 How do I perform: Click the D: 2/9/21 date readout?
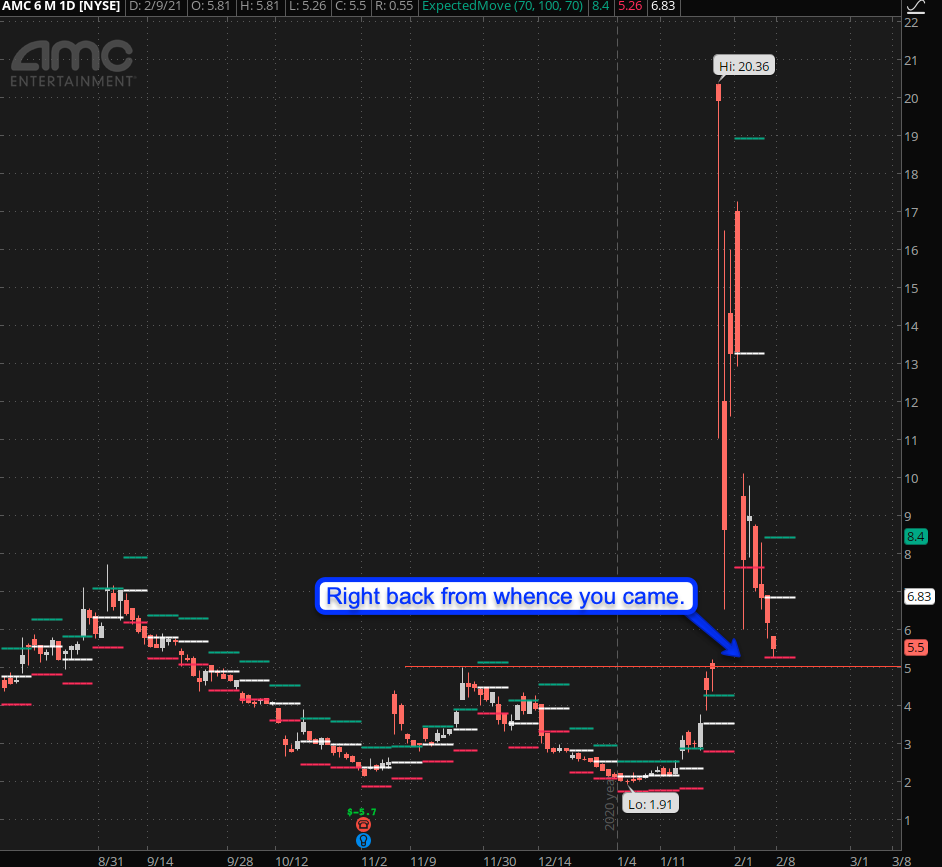click(x=155, y=6)
